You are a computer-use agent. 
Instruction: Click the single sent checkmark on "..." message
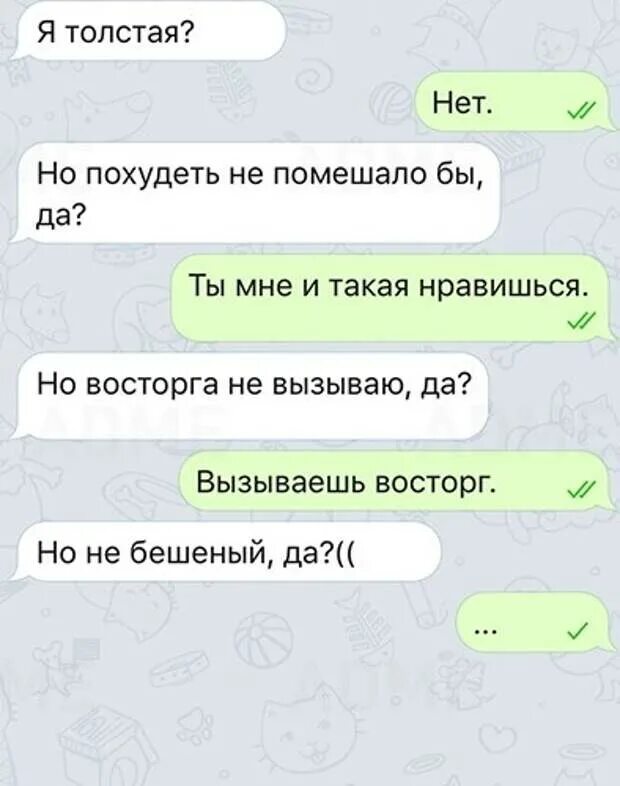579,631
